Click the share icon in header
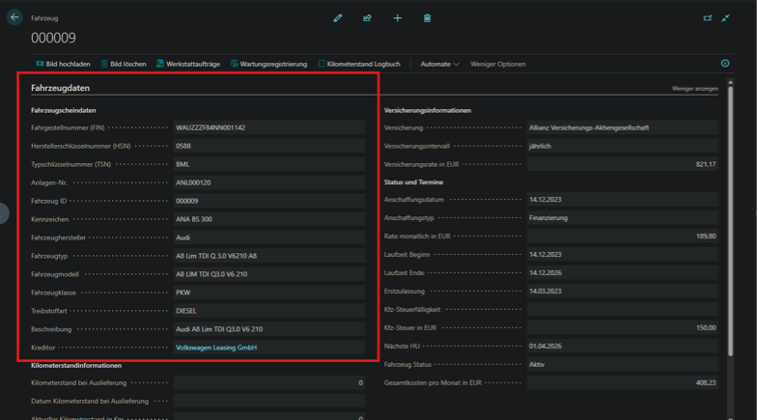This screenshot has width=758, height=420. click(367, 18)
